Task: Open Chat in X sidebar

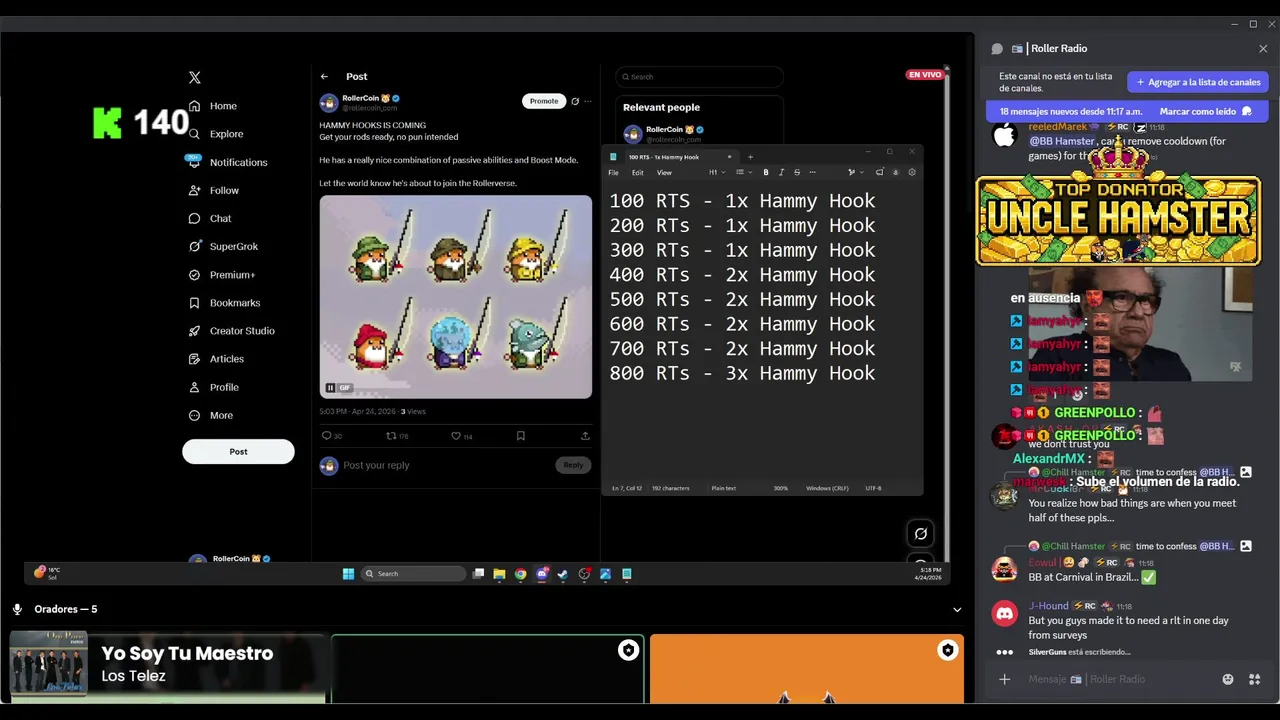Action: tap(210, 218)
